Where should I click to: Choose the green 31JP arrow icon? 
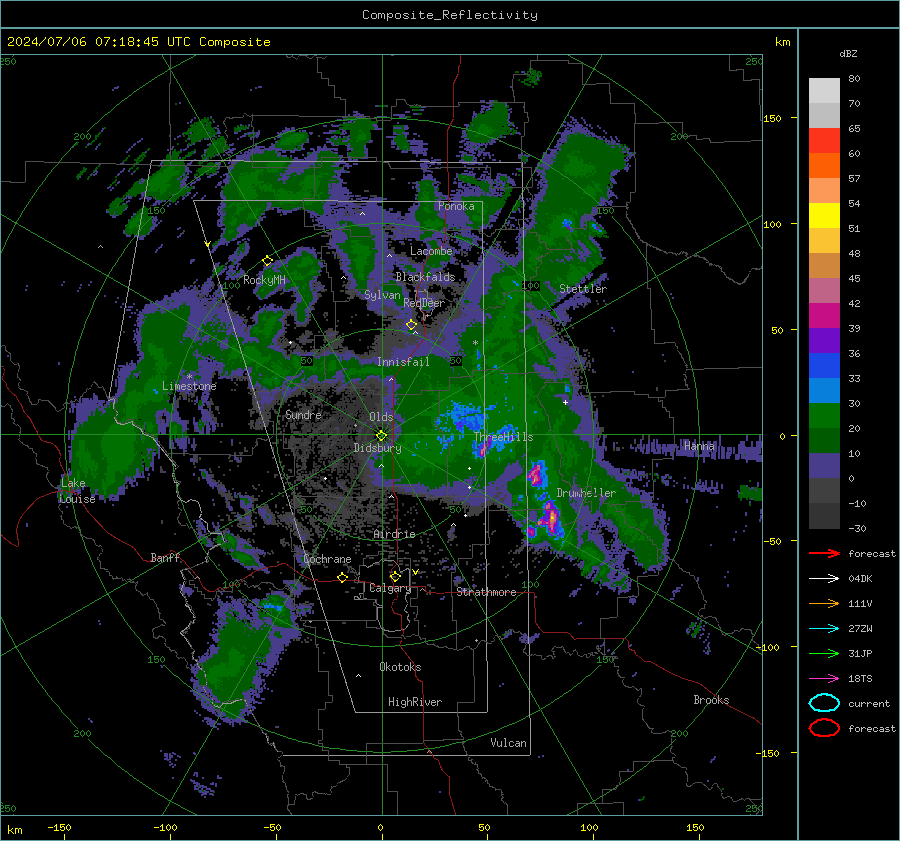pos(824,653)
